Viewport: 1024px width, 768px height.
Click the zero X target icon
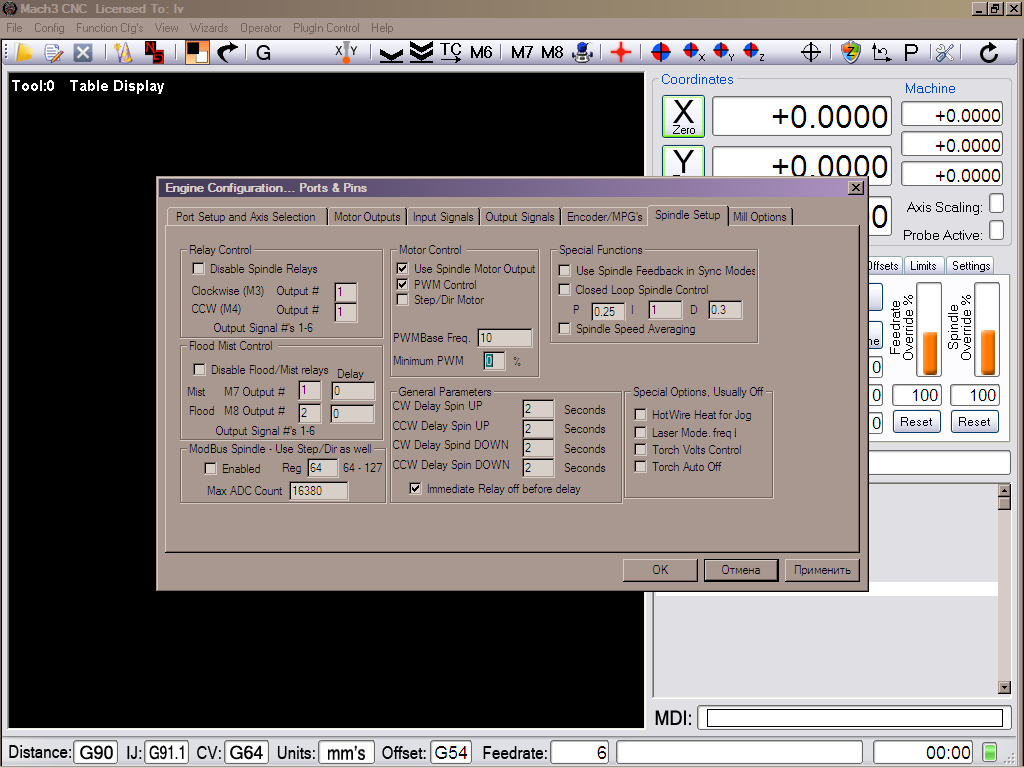tap(693, 52)
